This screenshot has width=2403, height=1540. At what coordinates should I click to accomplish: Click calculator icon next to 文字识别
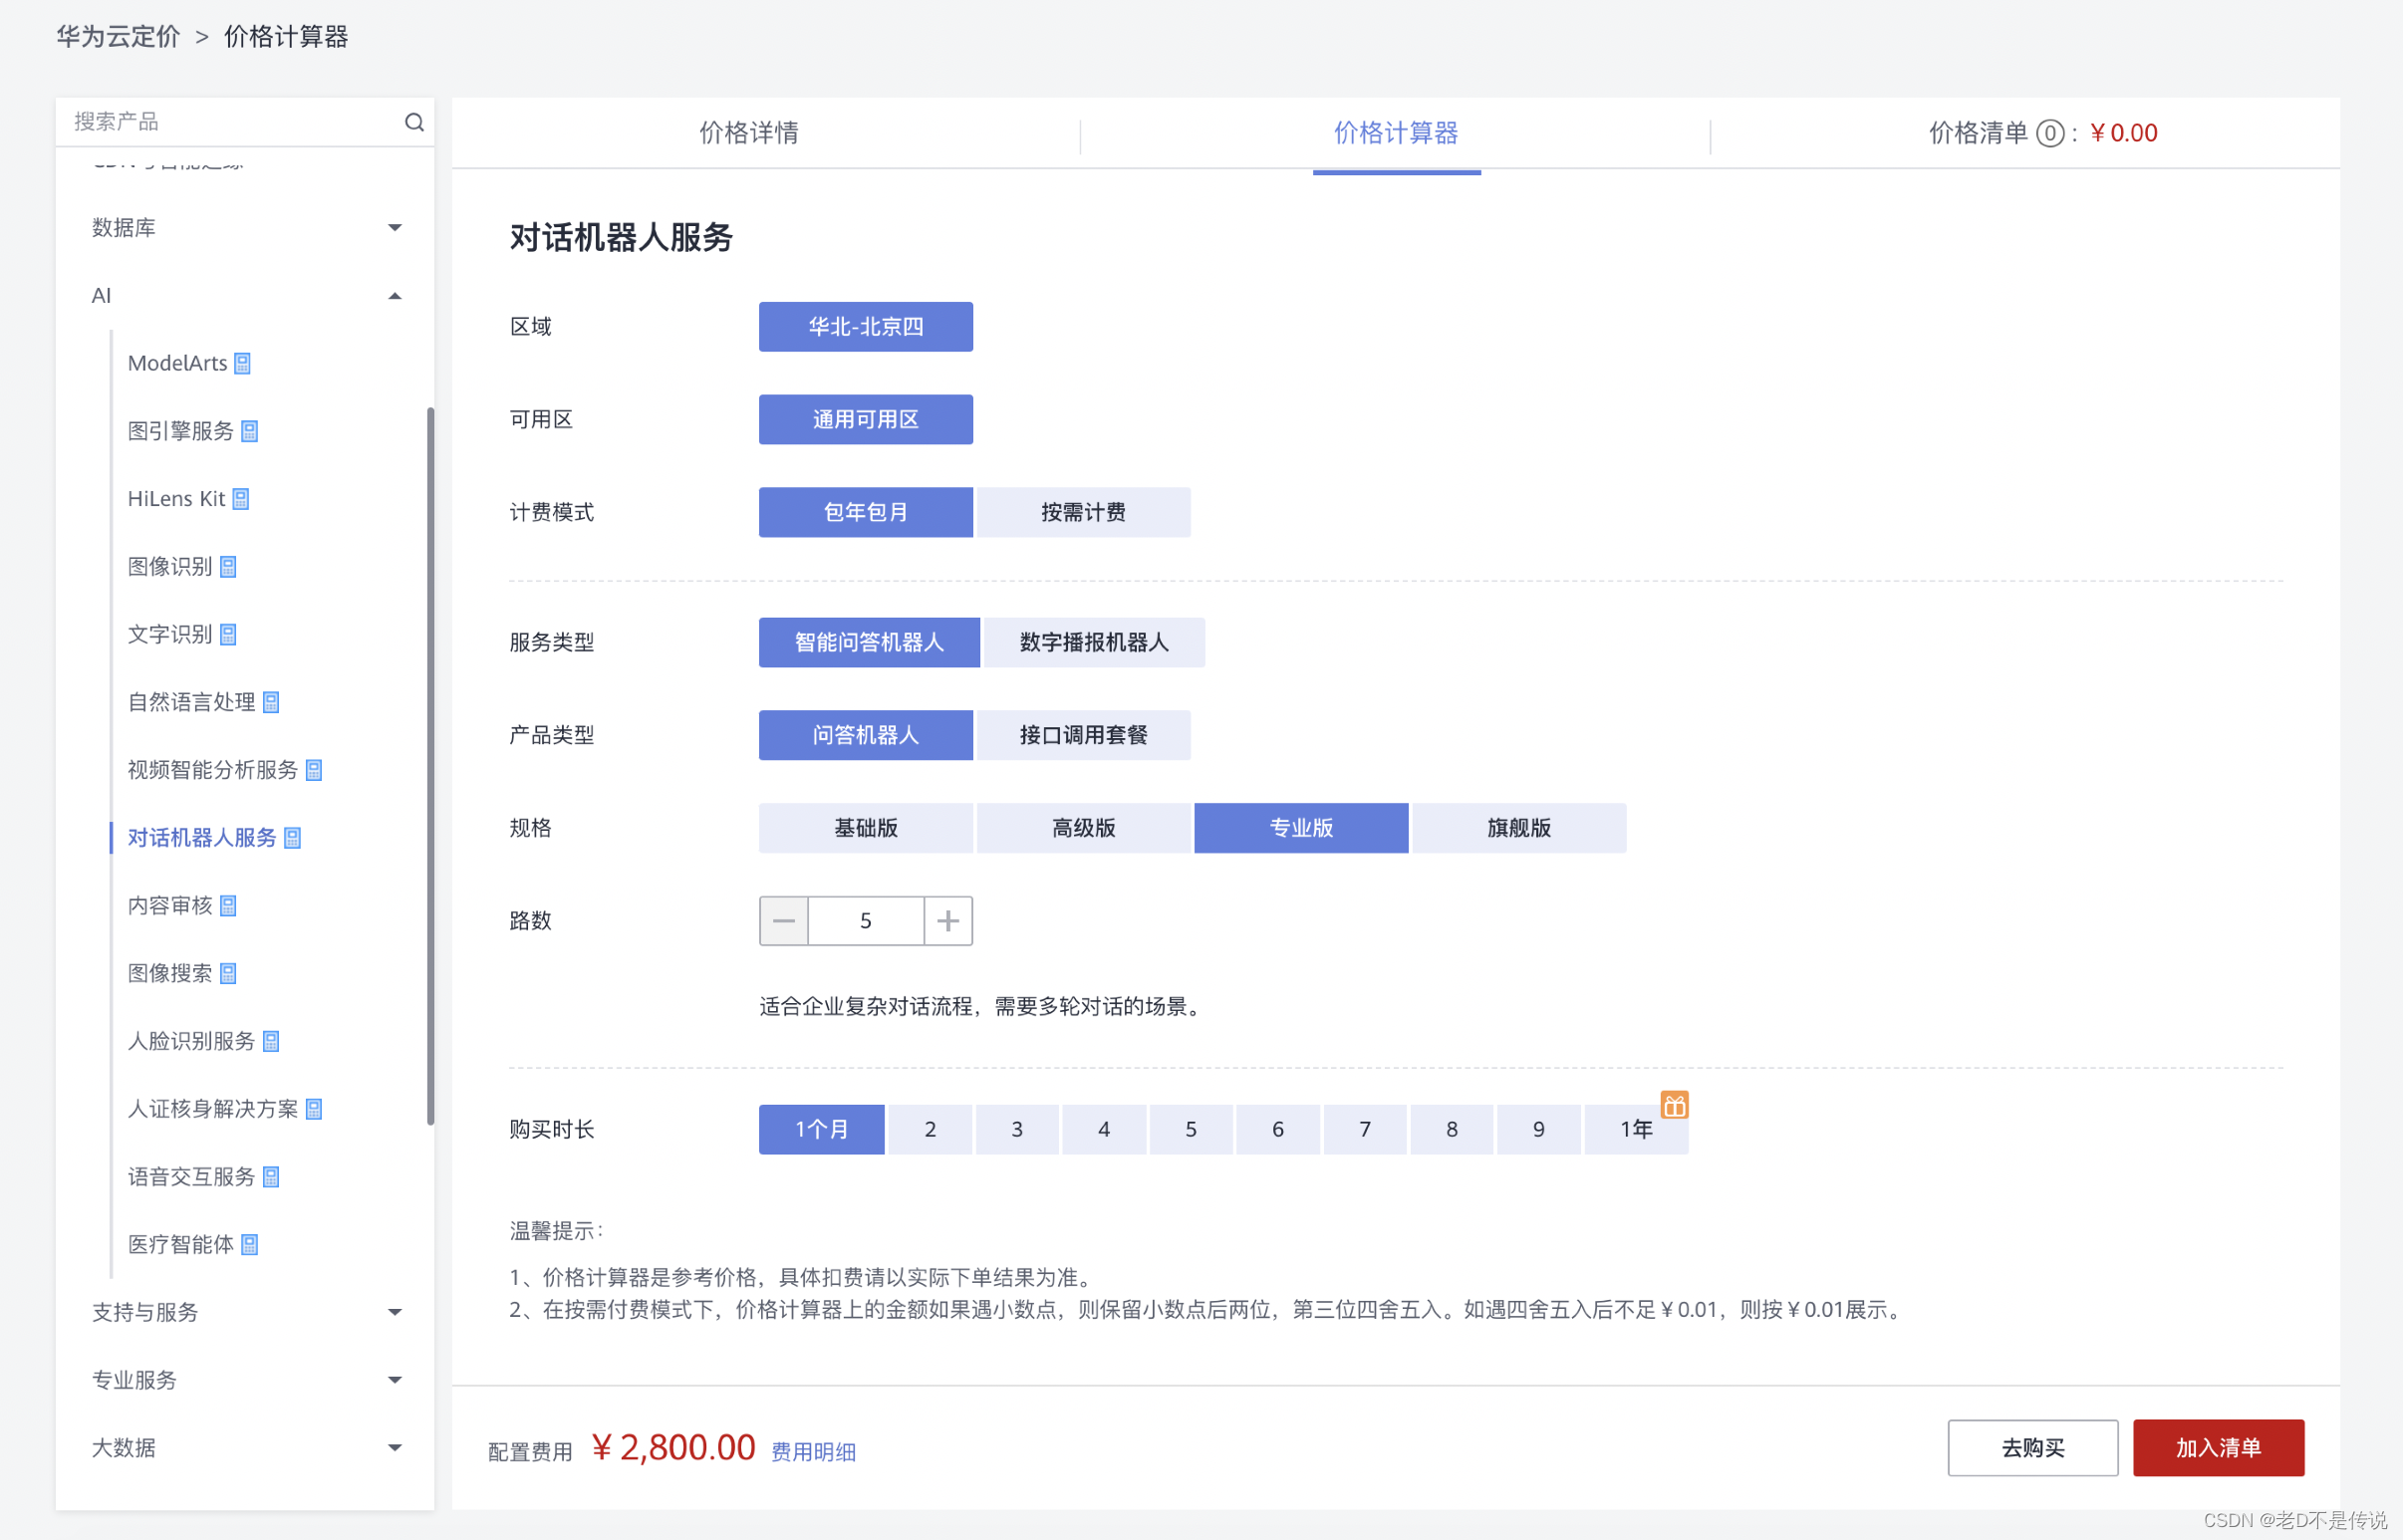point(228,635)
